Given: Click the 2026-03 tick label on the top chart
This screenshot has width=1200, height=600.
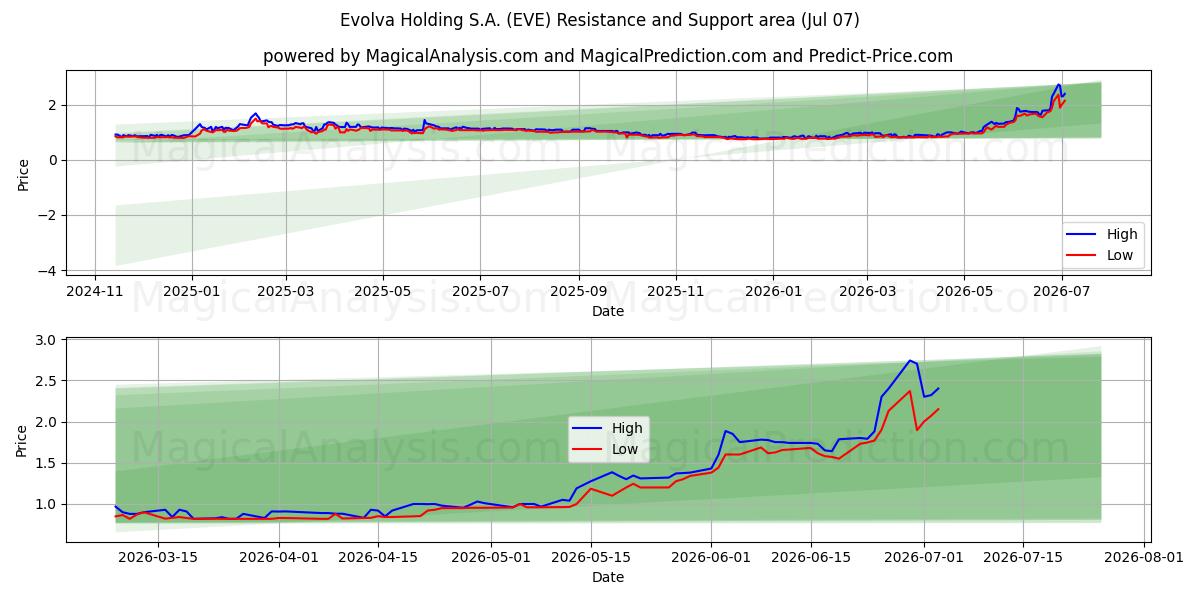Looking at the screenshot, I should 867,292.
